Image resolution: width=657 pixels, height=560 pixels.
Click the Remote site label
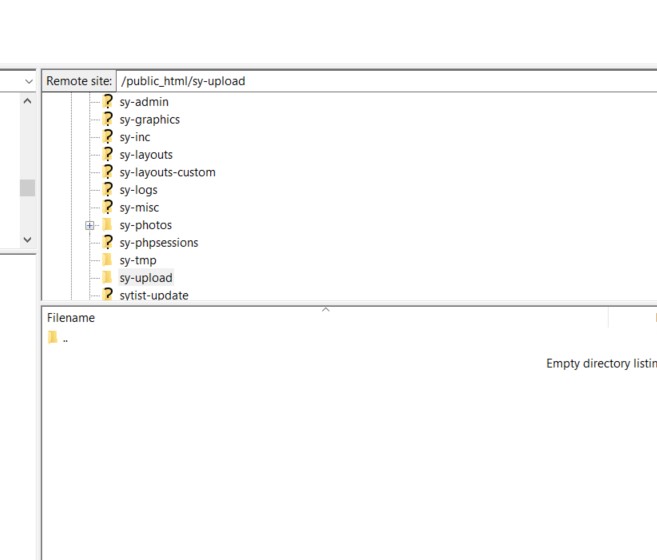[79, 81]
